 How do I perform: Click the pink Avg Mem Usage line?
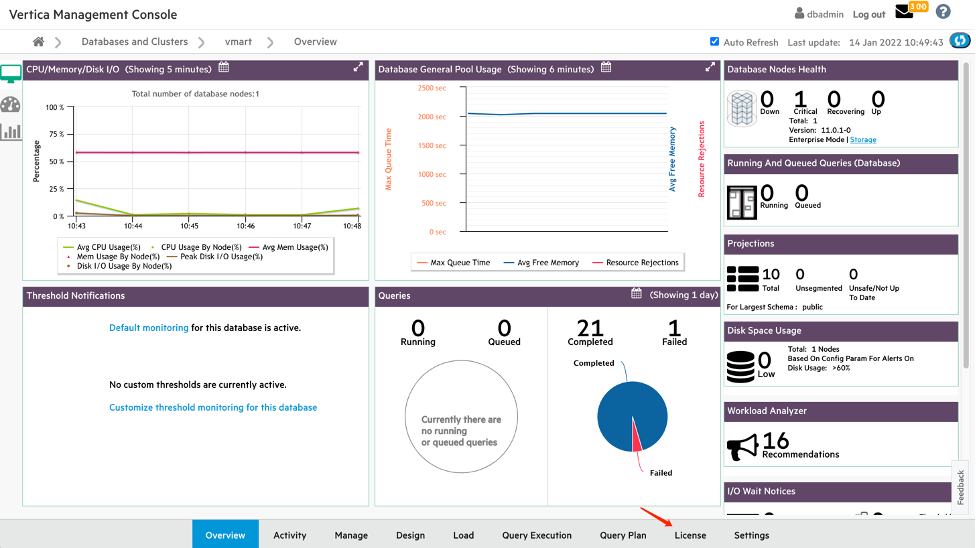click(x=217, y=152)
